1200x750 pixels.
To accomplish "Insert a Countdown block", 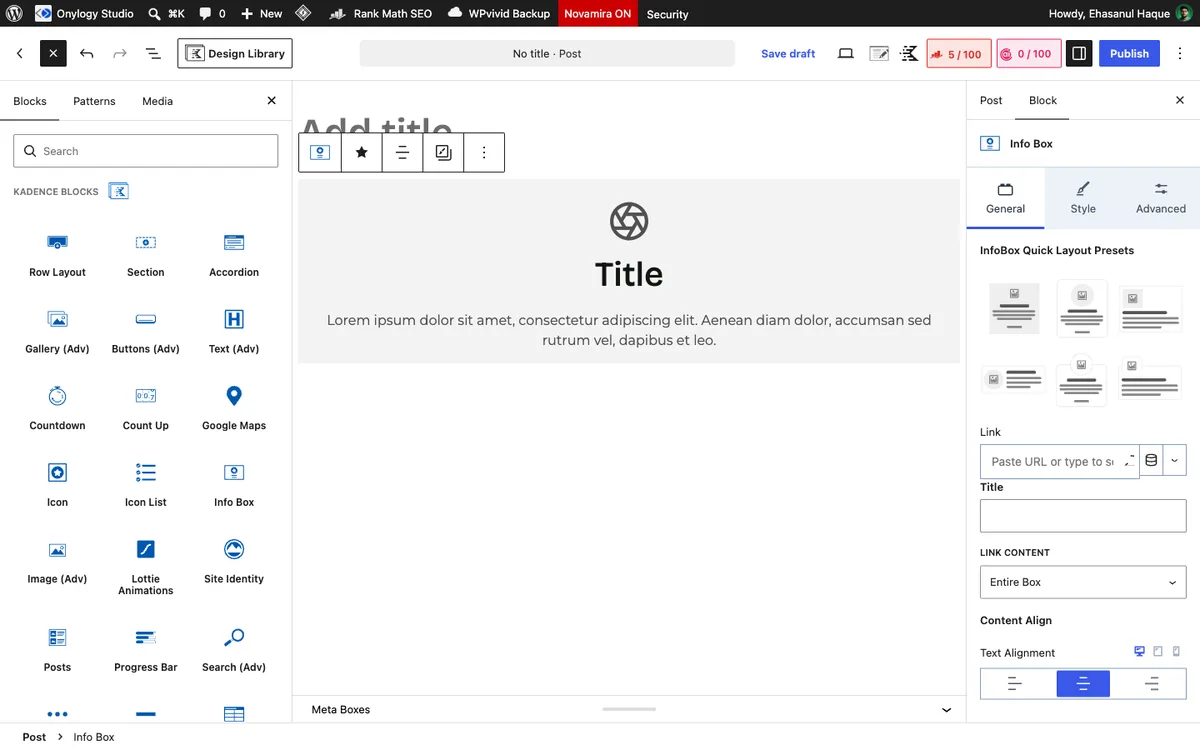I will [x=57, y=409].
